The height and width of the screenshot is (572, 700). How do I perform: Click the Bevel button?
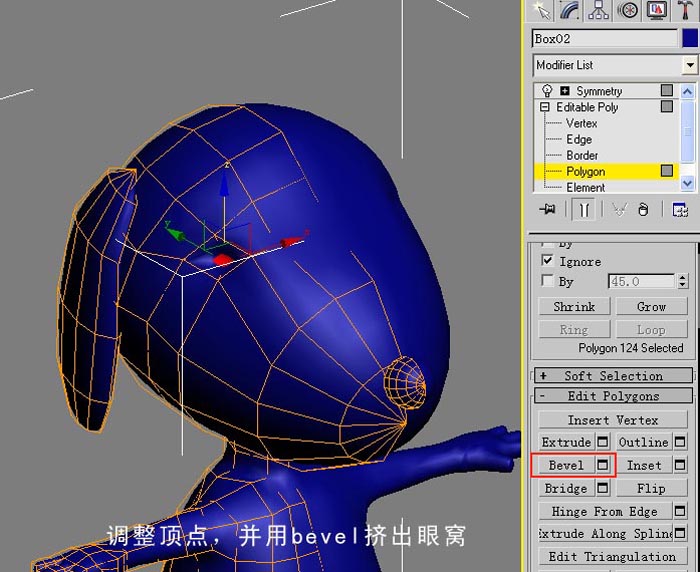tap(566, 465)
